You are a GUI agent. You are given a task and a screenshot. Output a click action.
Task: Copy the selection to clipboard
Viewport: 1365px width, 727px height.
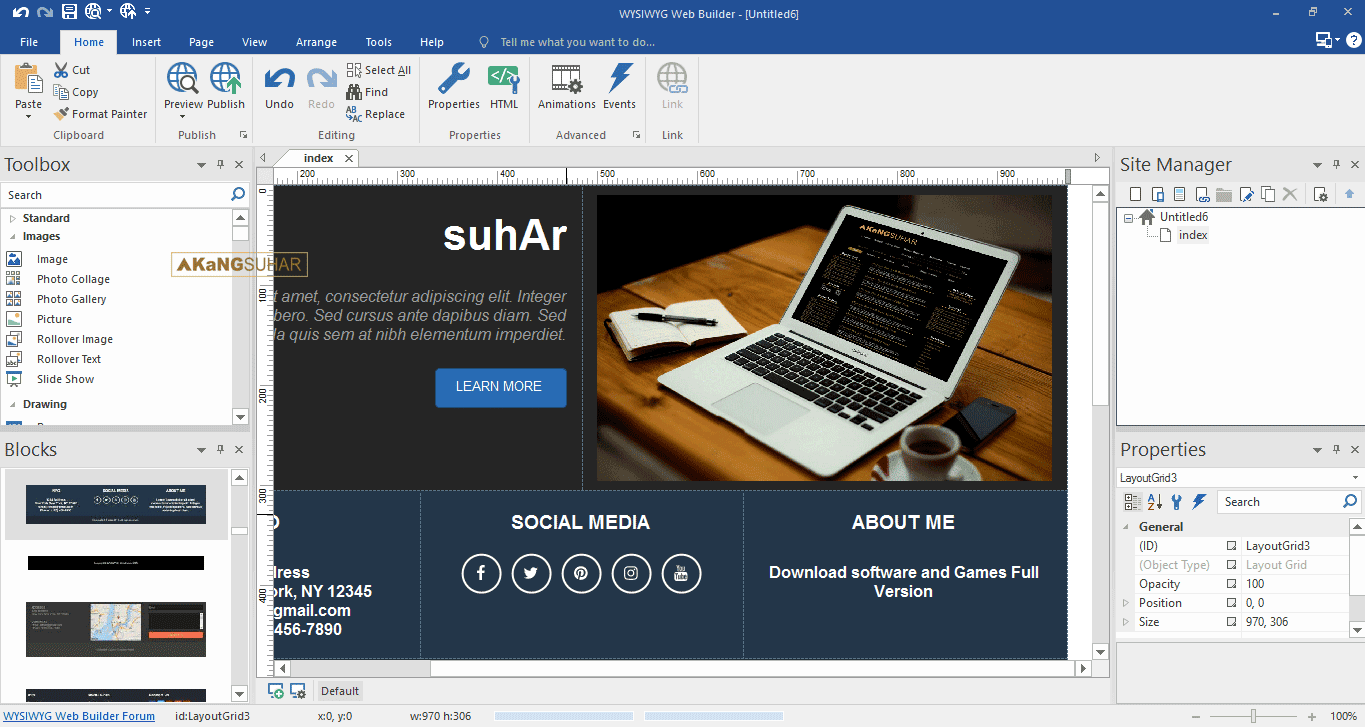[76, 92]
